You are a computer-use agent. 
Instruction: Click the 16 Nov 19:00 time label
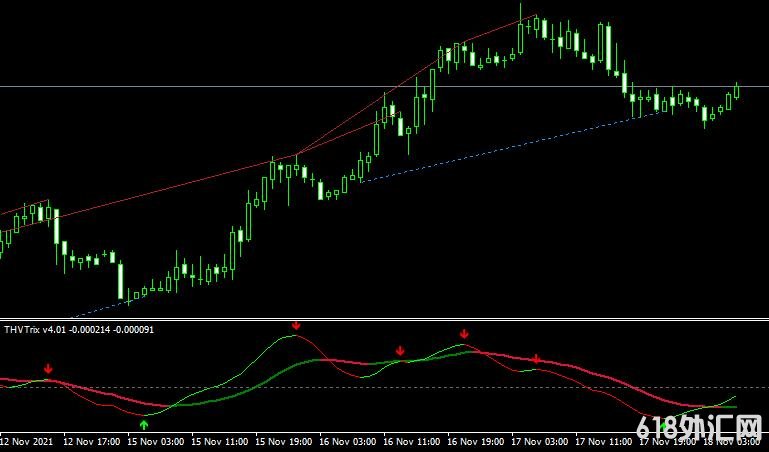coord(476,442)
